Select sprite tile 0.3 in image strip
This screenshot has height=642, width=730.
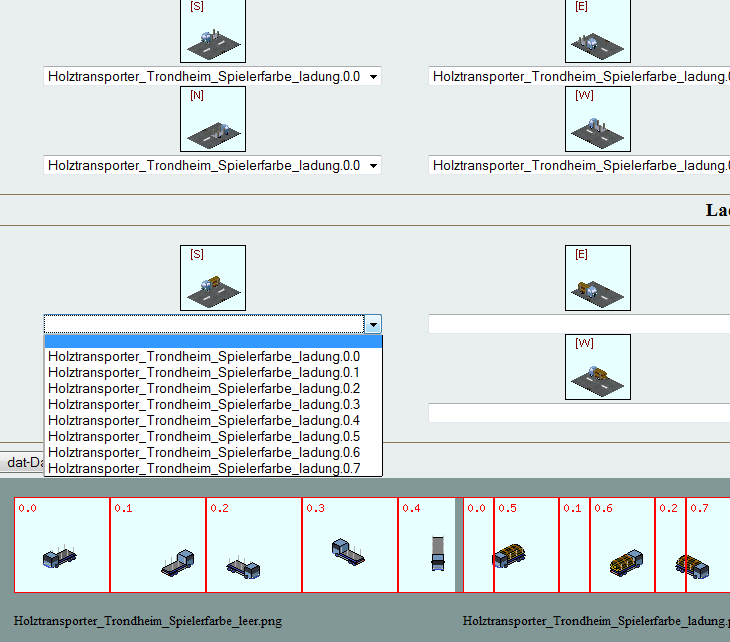click(x=349, y=545)
